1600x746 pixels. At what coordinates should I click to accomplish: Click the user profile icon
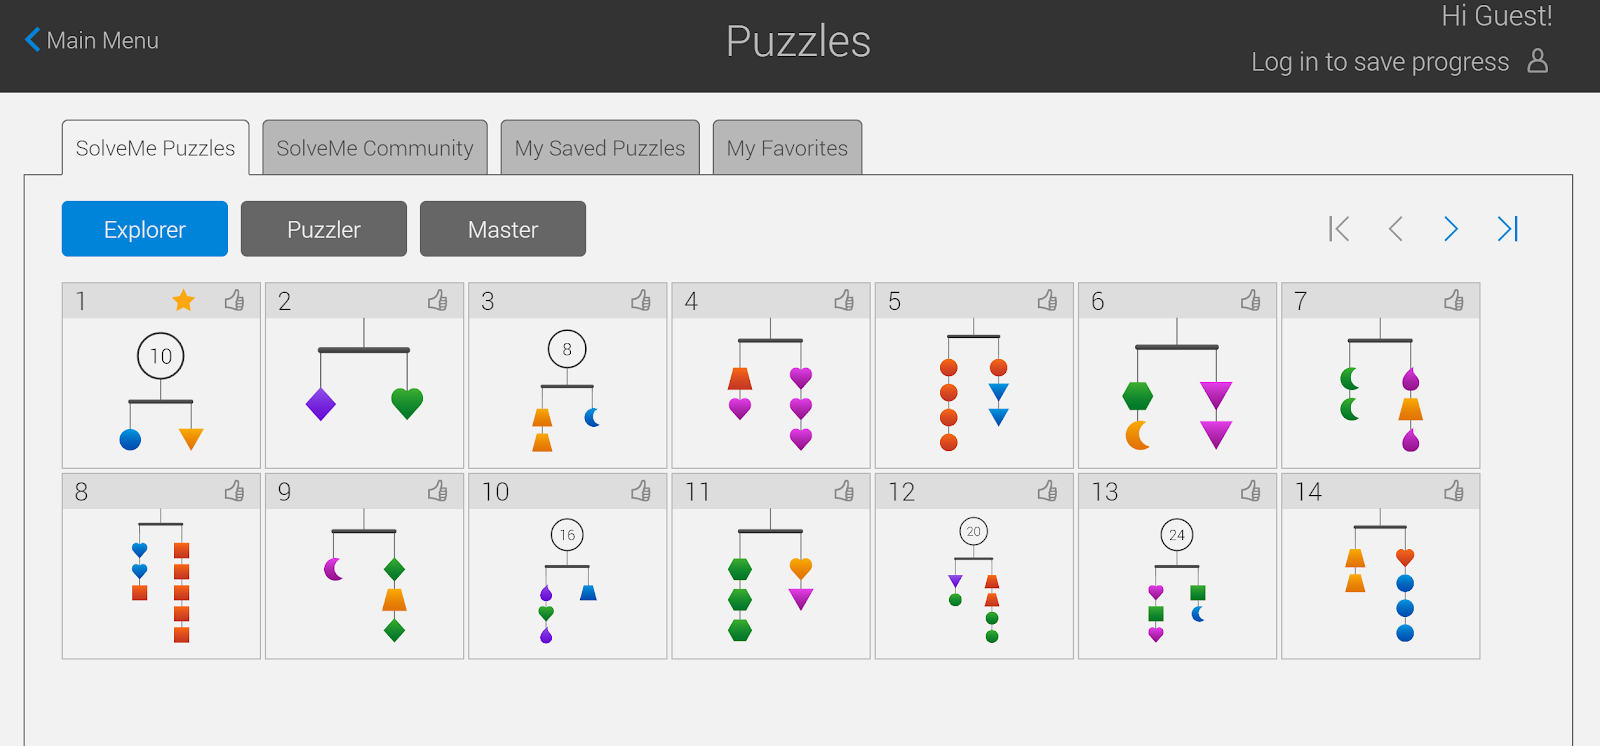1538,62
